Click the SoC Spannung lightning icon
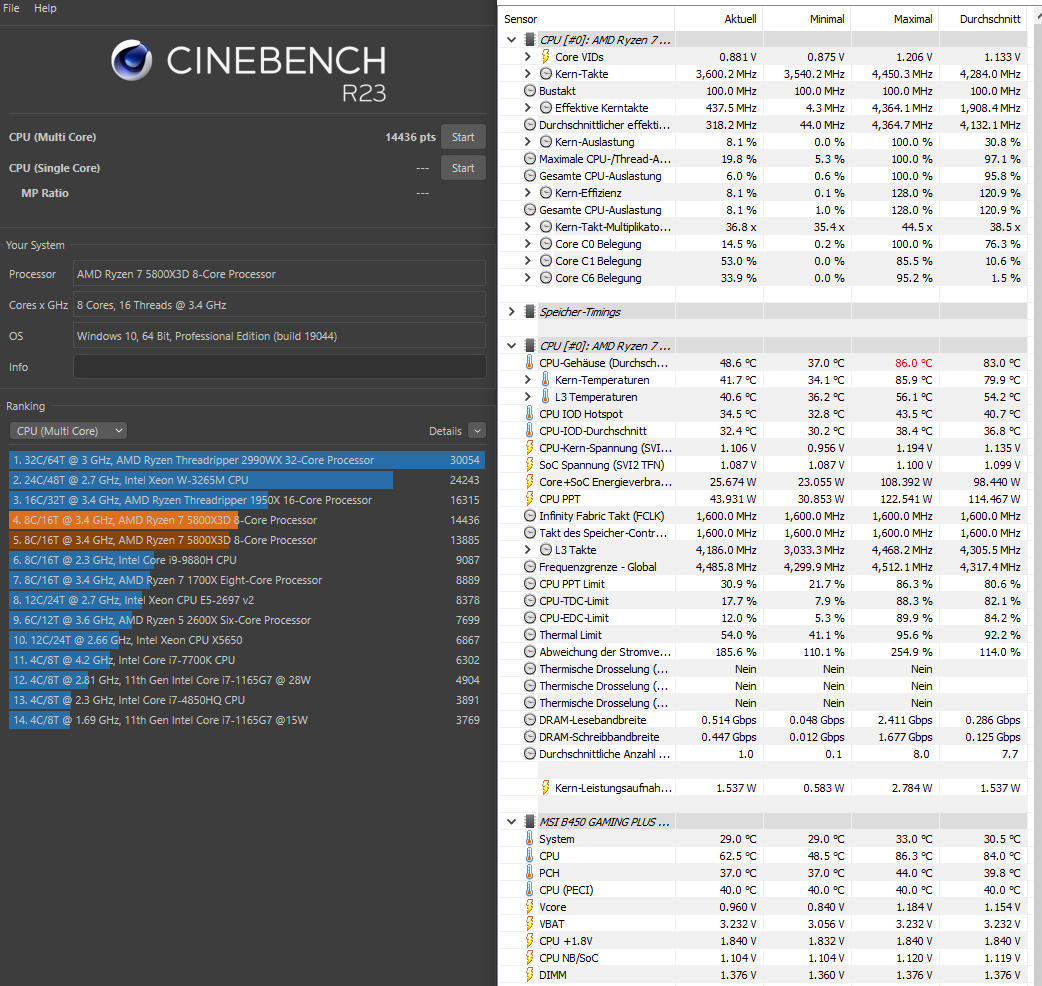This screenshot has width=1042, height=986. point(530,464)
